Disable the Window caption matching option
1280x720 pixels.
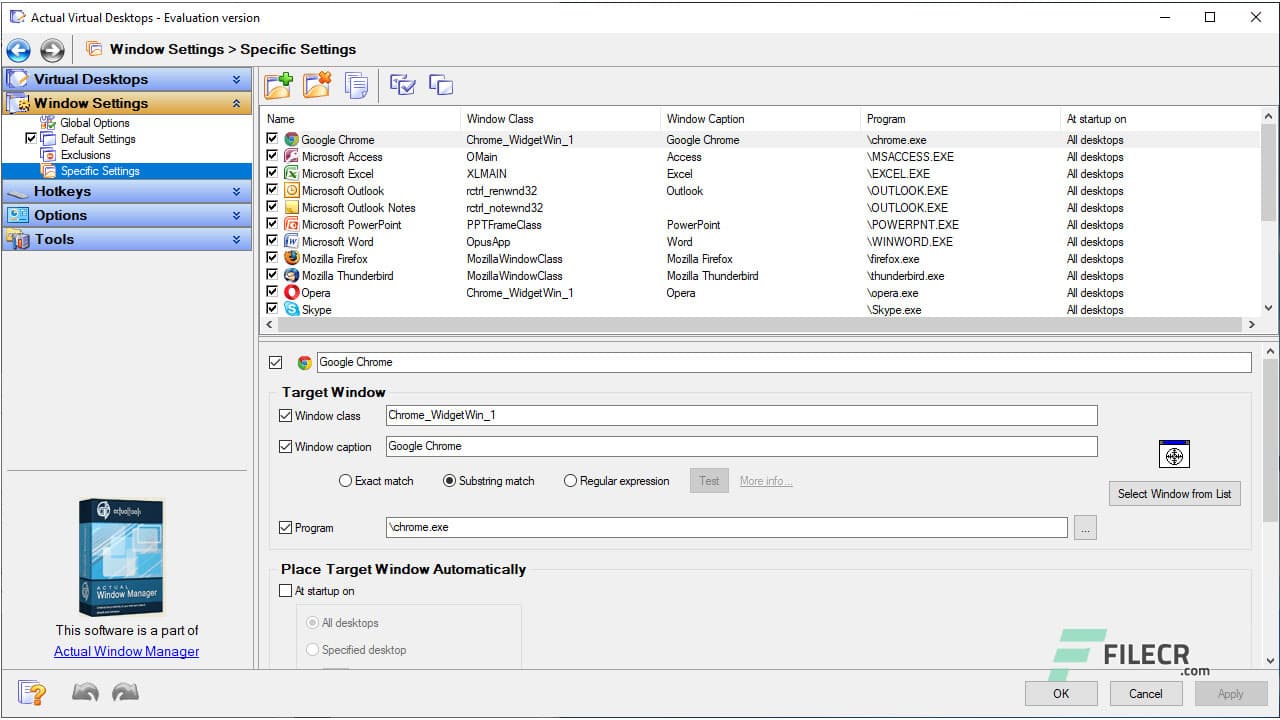pyautogui.click(x=286, y=446)
